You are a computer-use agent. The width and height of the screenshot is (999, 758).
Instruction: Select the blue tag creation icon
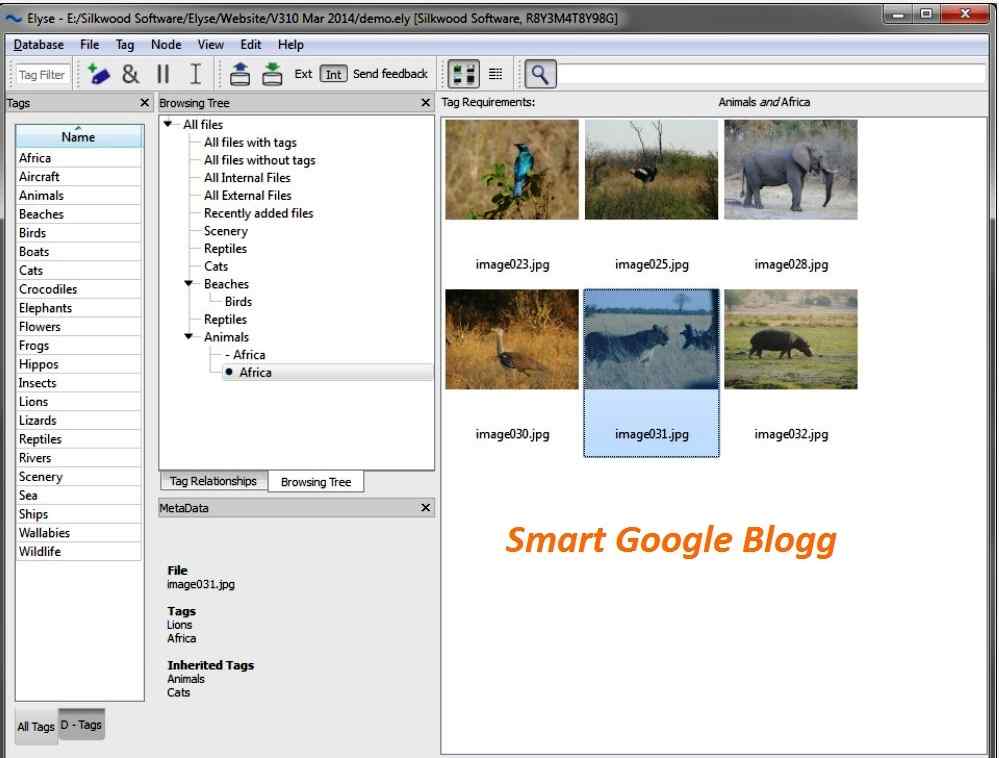pyautogui.click(x=97, y=73)
